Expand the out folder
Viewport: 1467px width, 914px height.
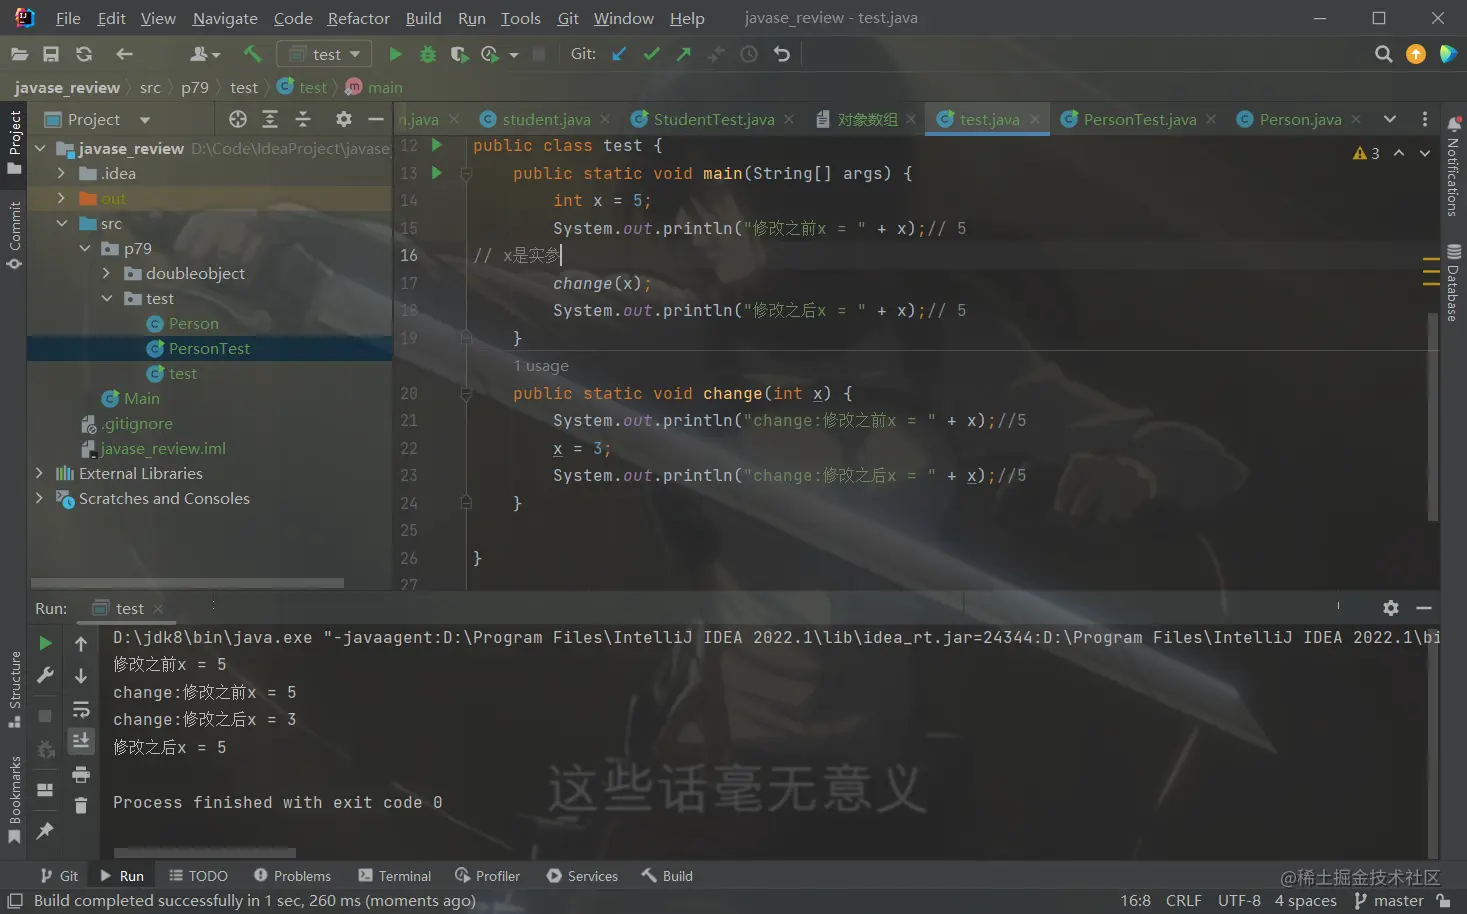click(61, 198)
